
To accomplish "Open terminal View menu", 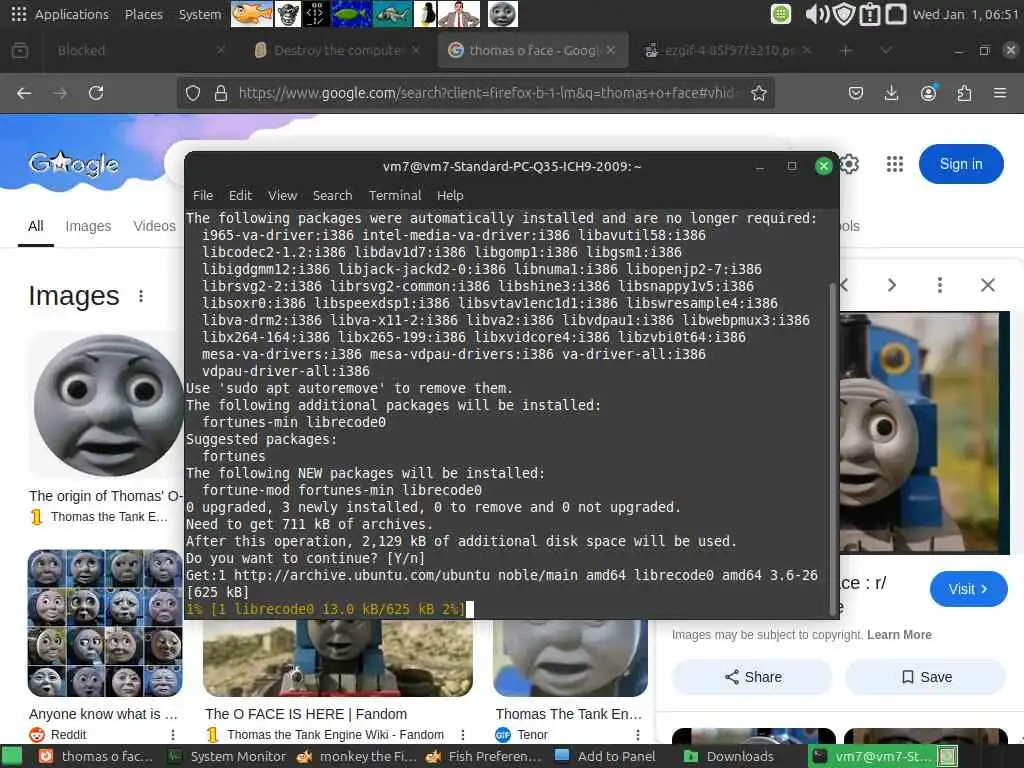I will click(282, 195).
